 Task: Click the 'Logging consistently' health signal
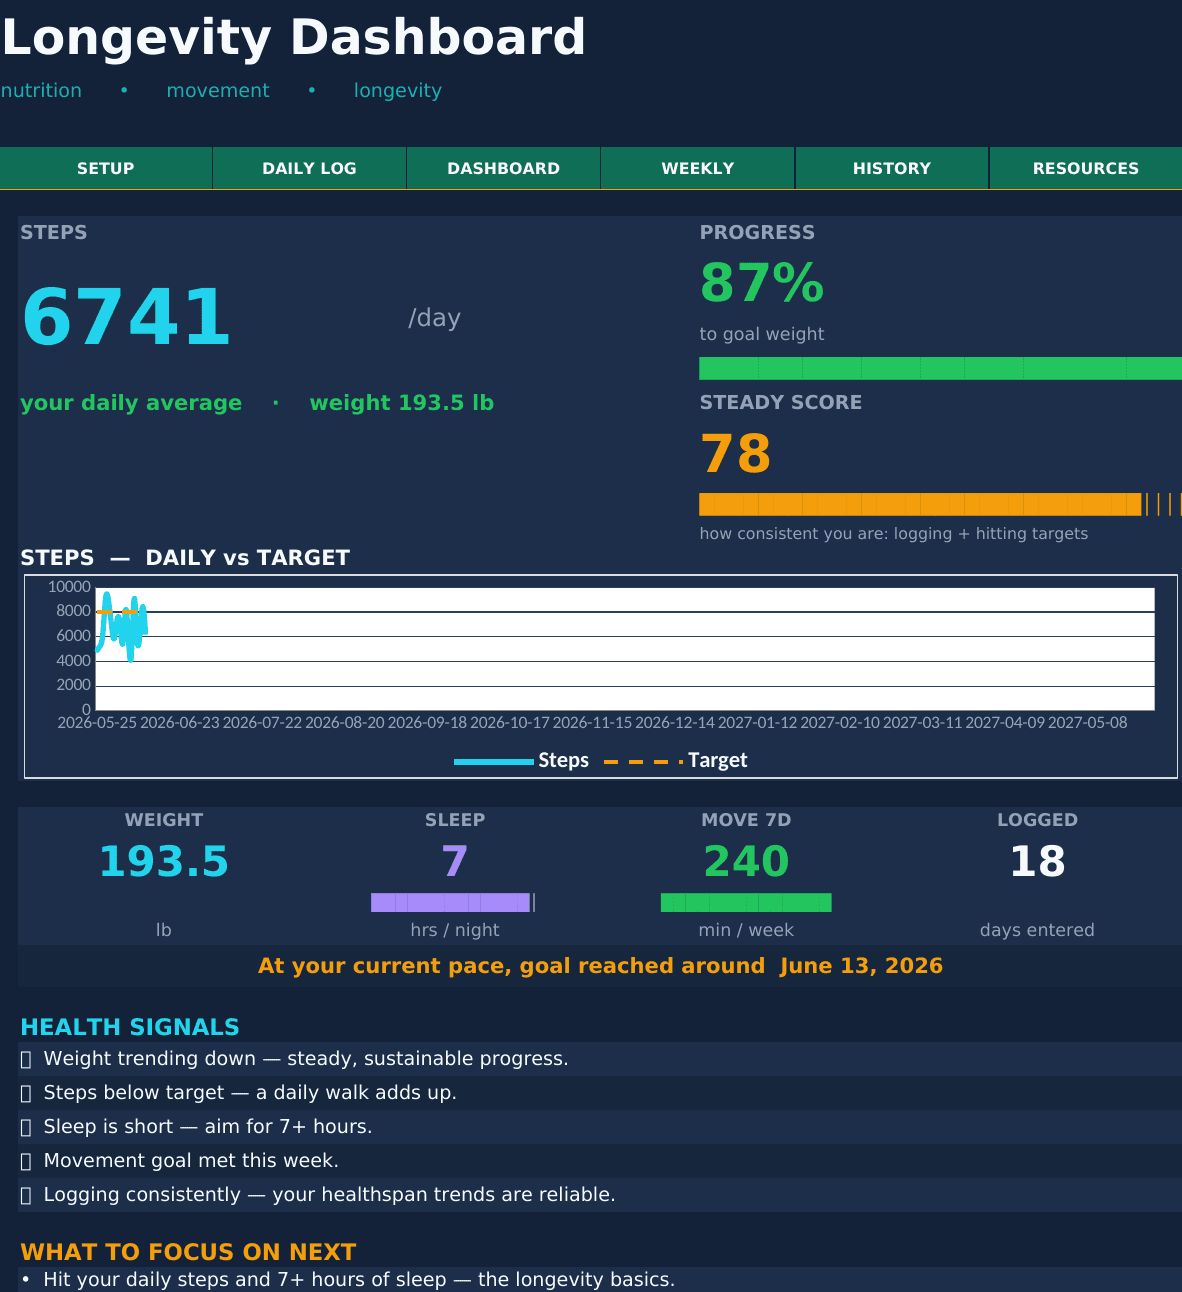tap(600, 1195)
